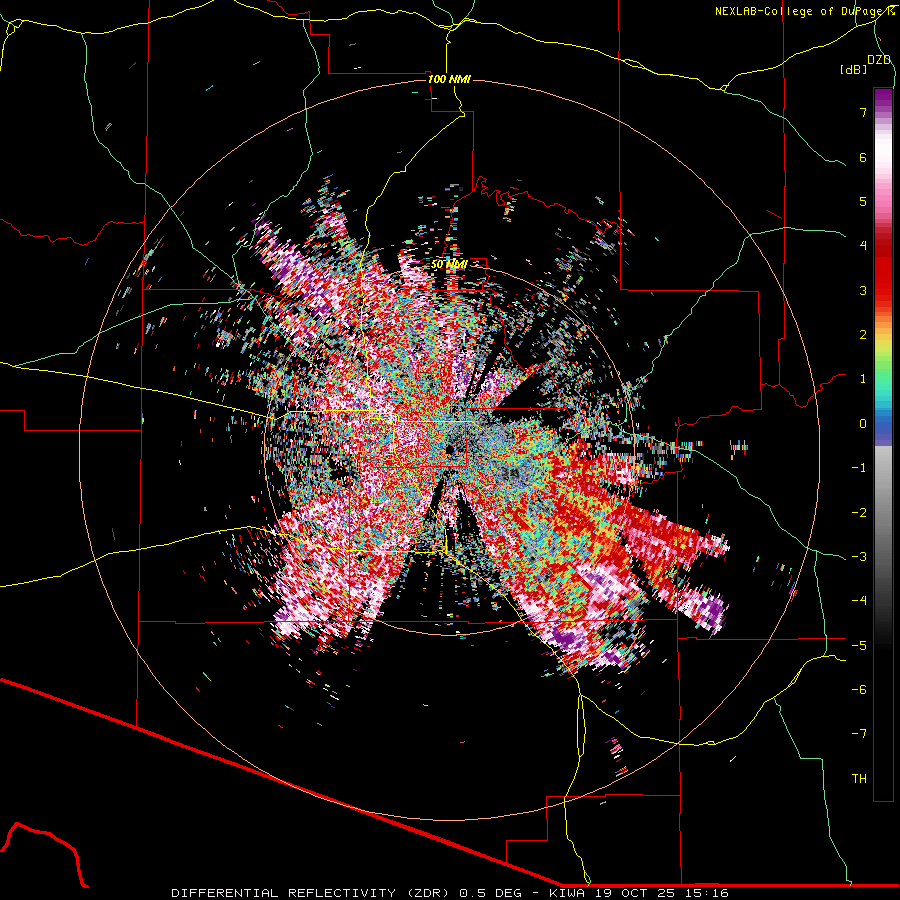Click the 7 value on the color scale

(863, 112)
